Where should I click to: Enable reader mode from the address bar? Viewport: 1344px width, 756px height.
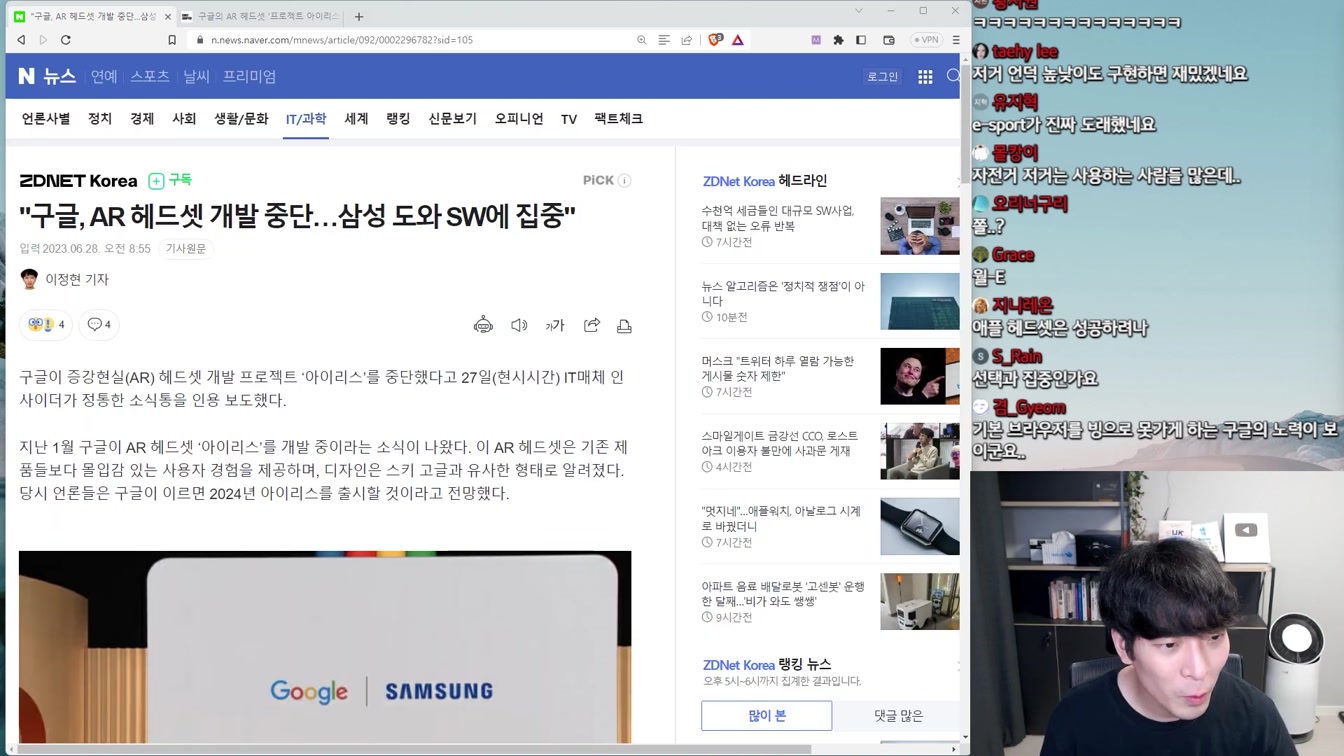(664, 40)
